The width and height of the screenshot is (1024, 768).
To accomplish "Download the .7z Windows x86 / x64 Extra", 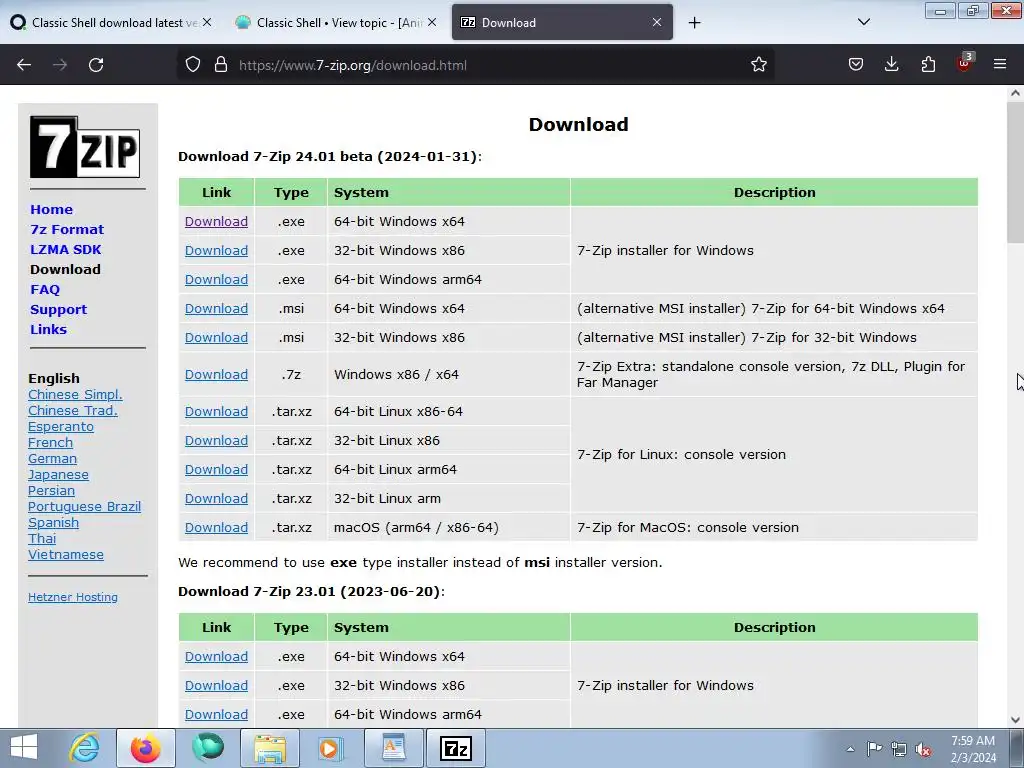I will [x=216, y=374].
